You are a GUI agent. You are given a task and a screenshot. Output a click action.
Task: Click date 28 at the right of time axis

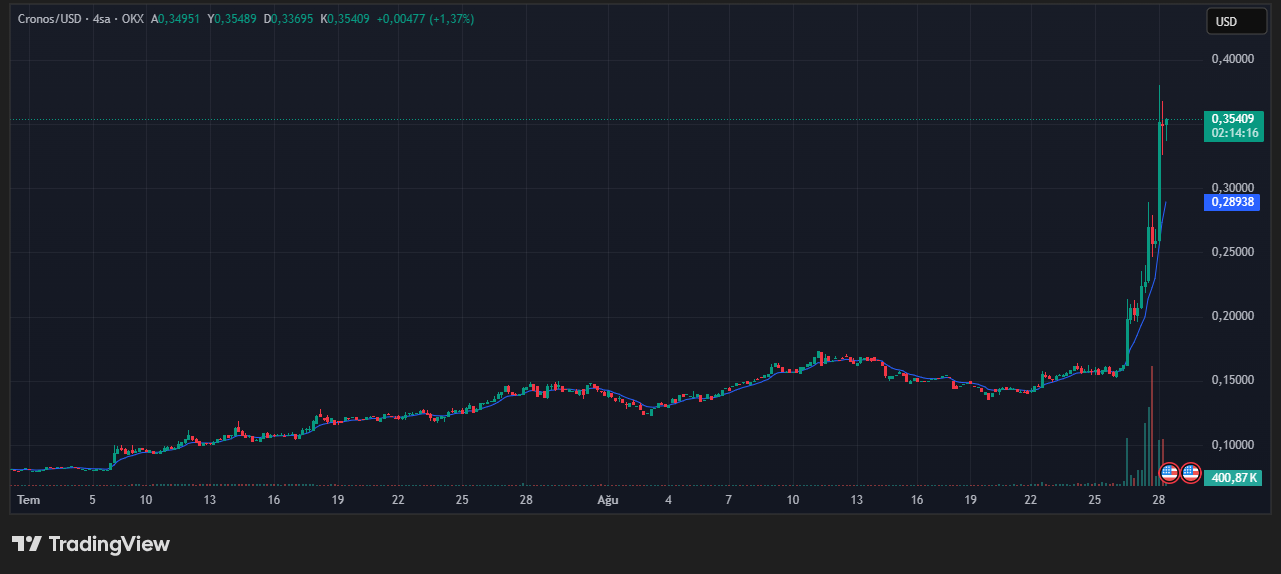tap(1158, 500)
